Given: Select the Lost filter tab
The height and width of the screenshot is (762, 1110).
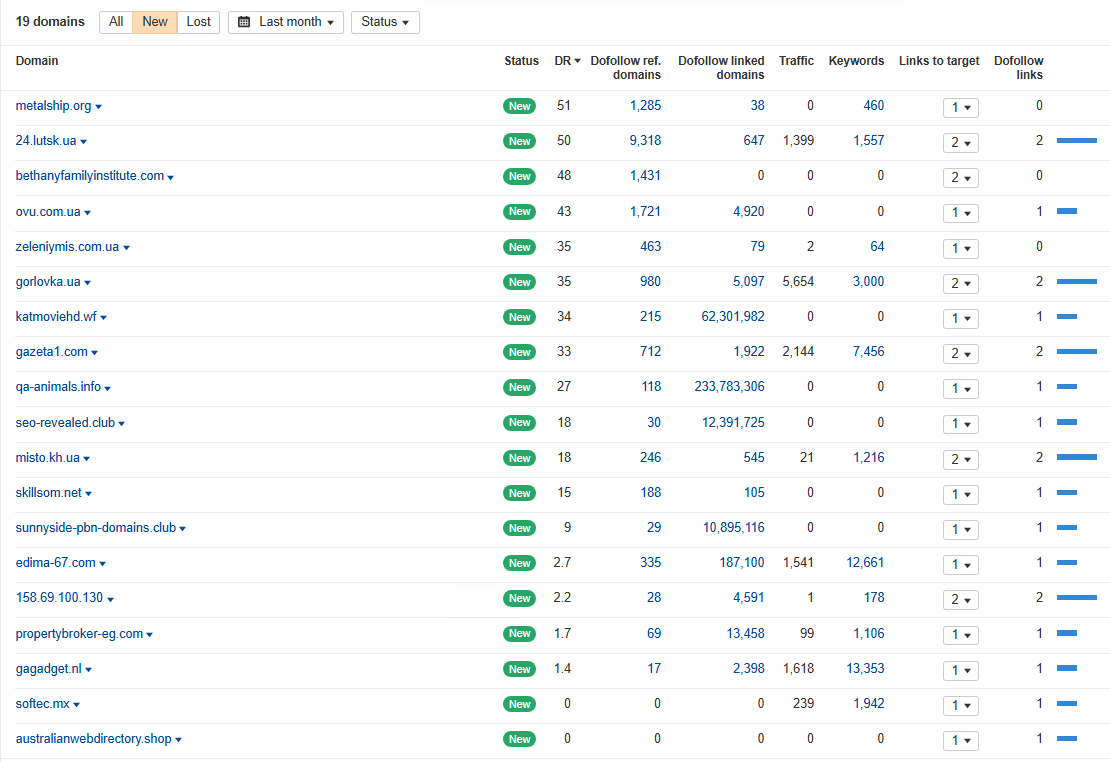Looking at the screenshot, I should (198, 22).
